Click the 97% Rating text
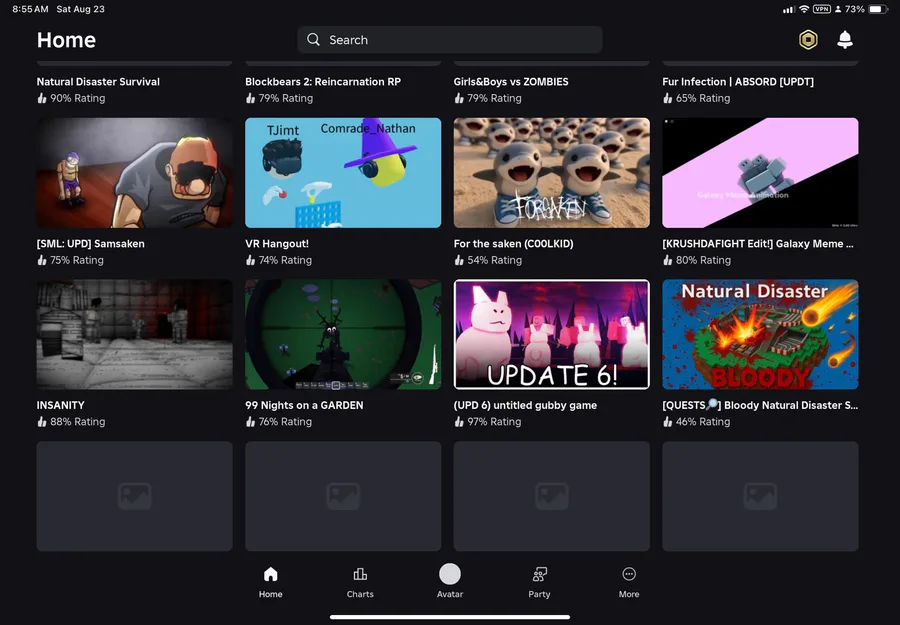The image size is (900, 625). 494,421
